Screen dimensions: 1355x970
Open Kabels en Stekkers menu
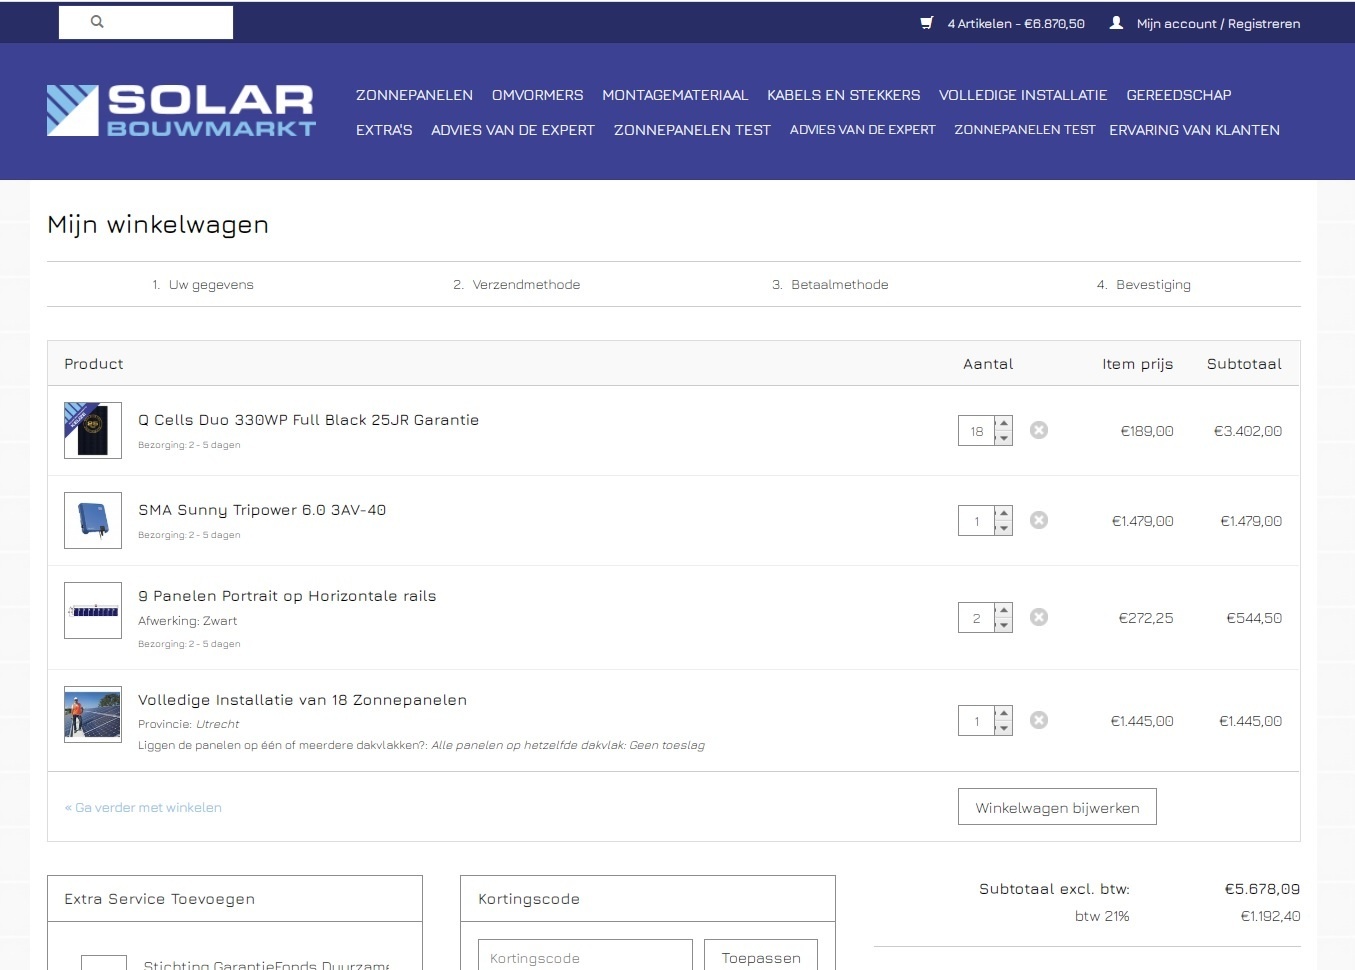tap(843, 95)
